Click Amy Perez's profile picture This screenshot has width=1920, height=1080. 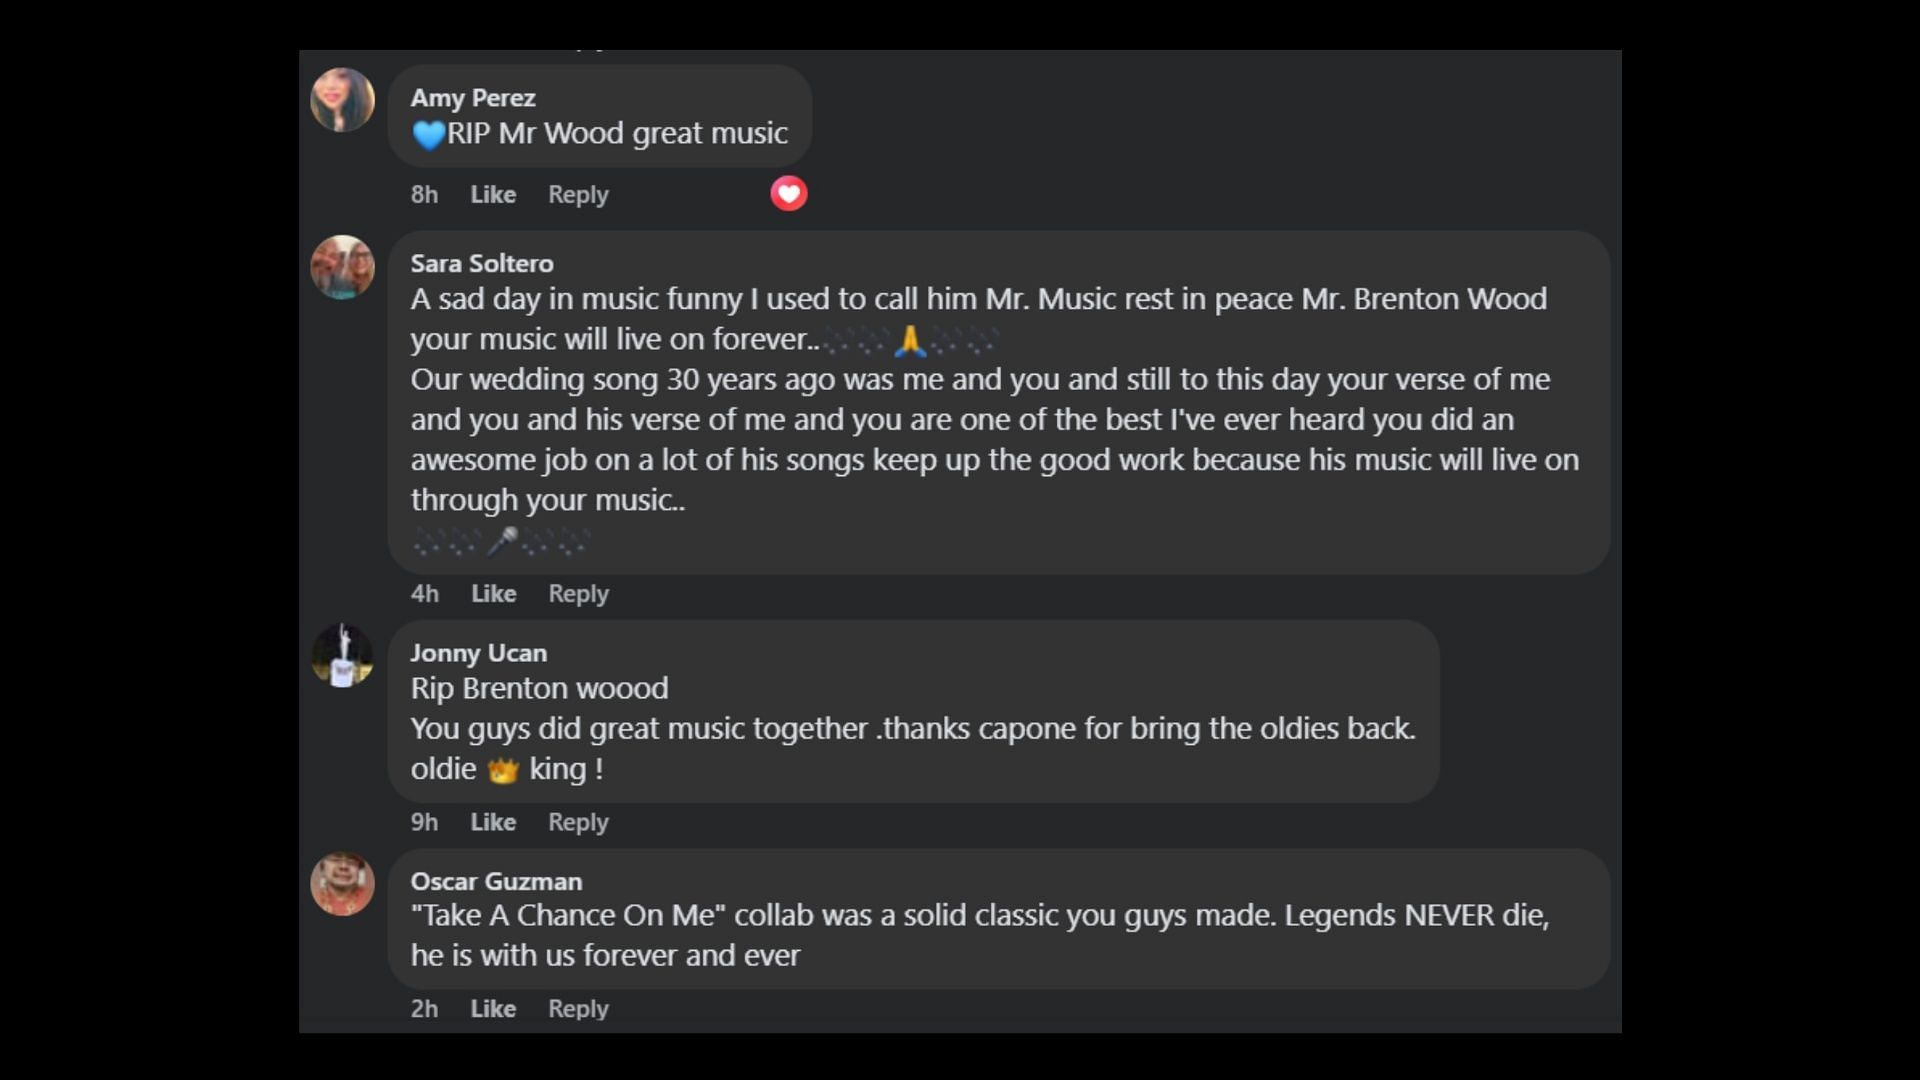click(x=342, y=100)
